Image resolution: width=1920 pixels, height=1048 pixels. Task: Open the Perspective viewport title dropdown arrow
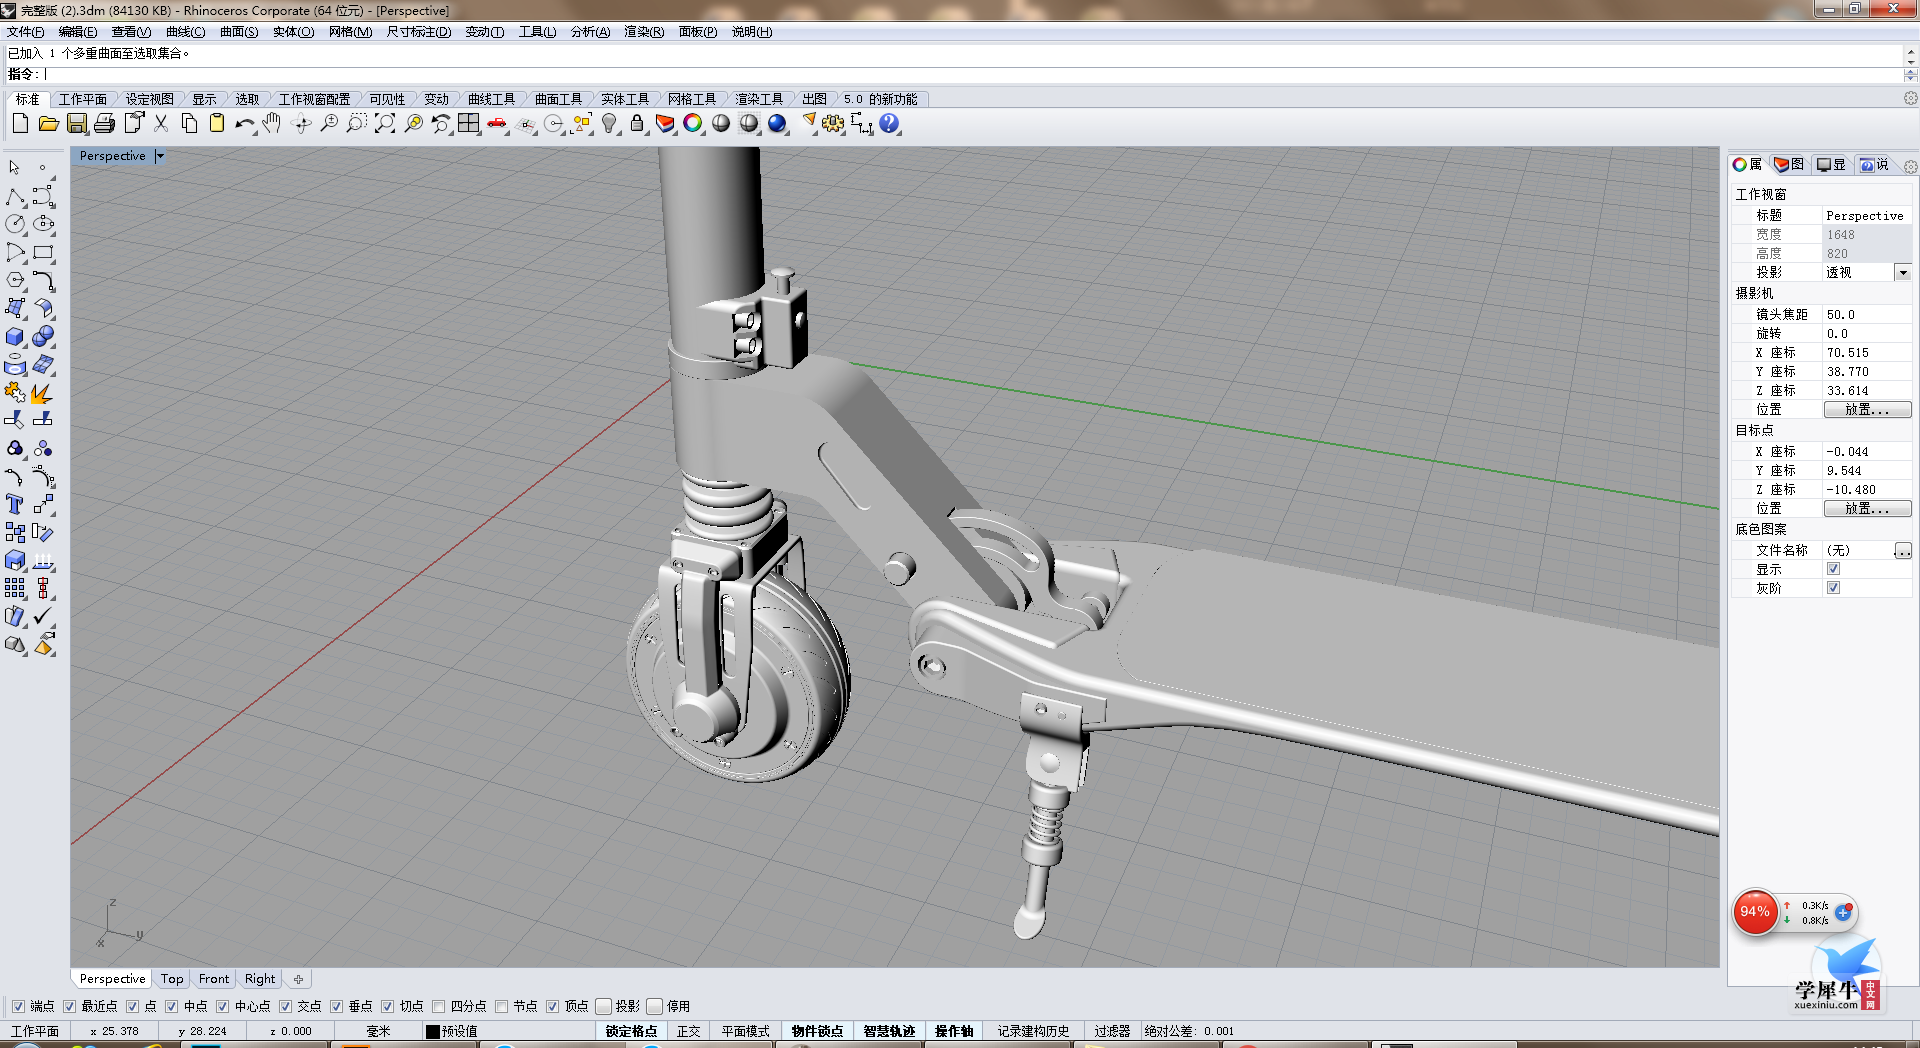click(159, 156)
